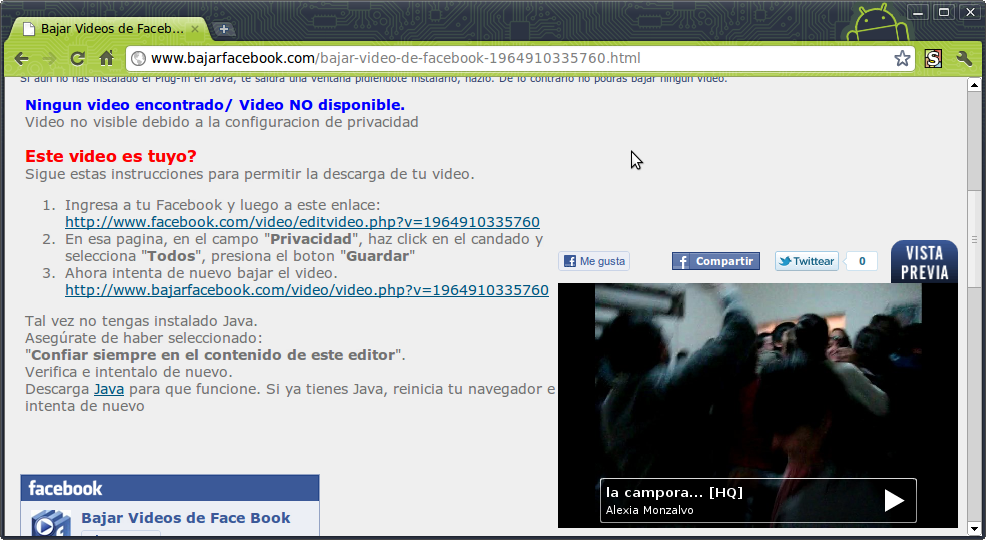Click the vertical scrollbar thumb
Screen dimensions: 986x540
(974, 239)
